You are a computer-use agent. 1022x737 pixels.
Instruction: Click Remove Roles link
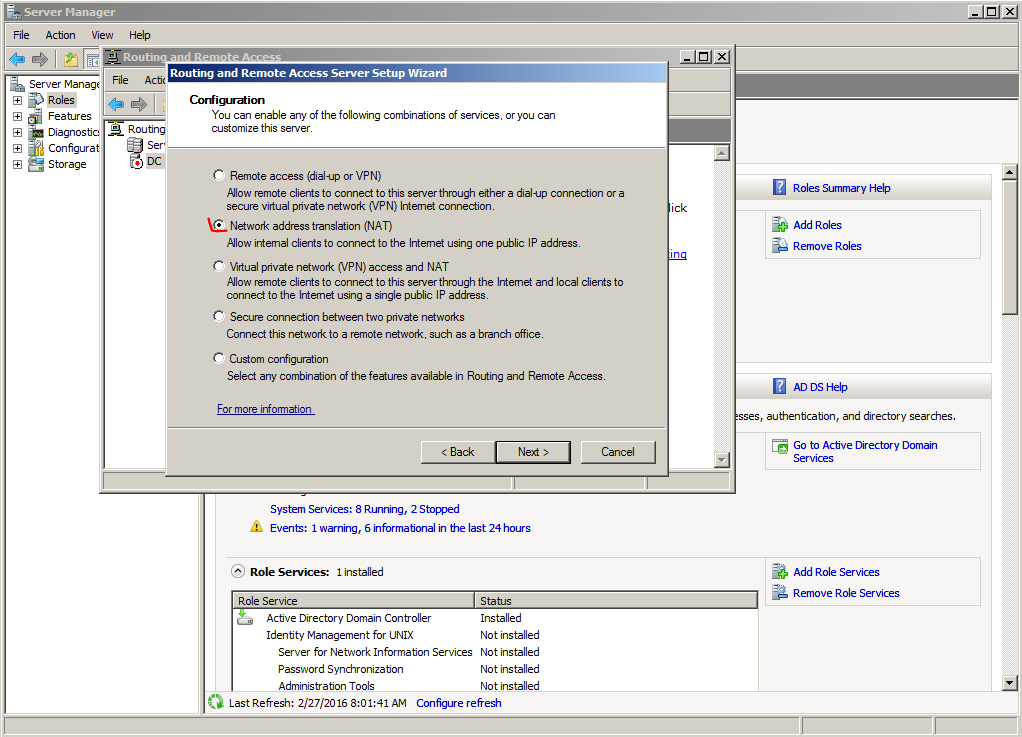827,246
